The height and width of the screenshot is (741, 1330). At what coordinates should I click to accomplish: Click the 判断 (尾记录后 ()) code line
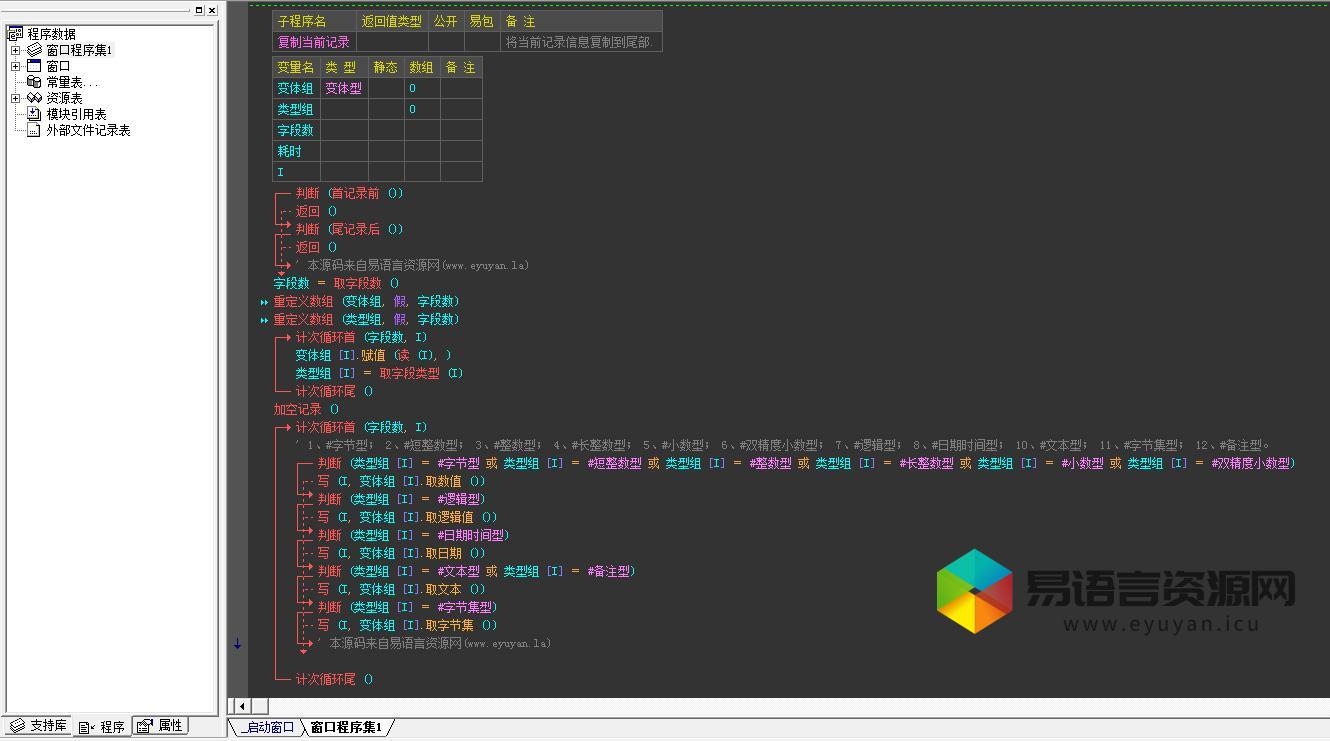pos(350,229)
